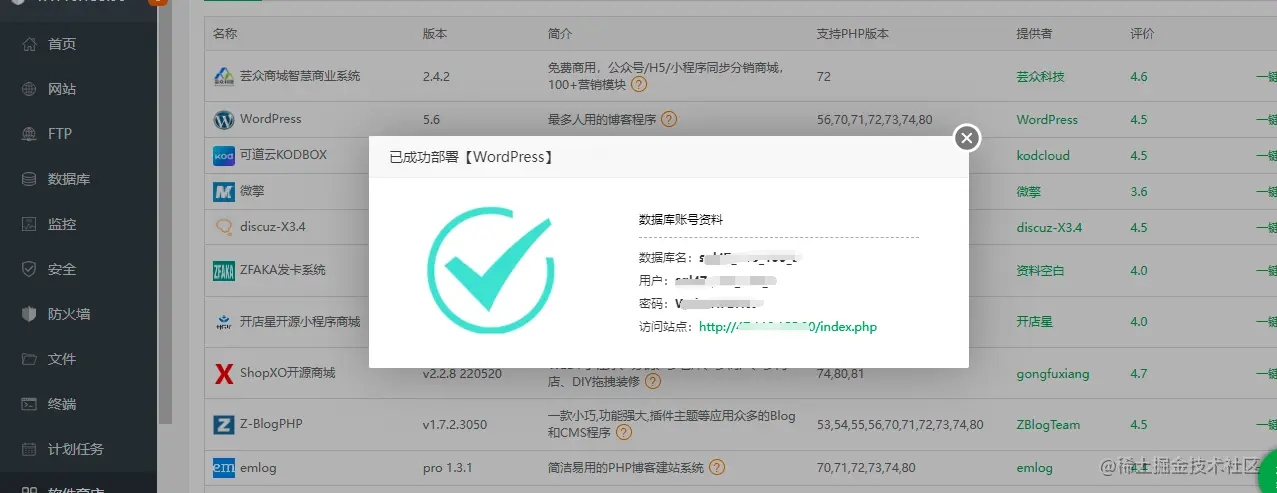Click the Z-BlogPHP app logo

tap(224, 424)
